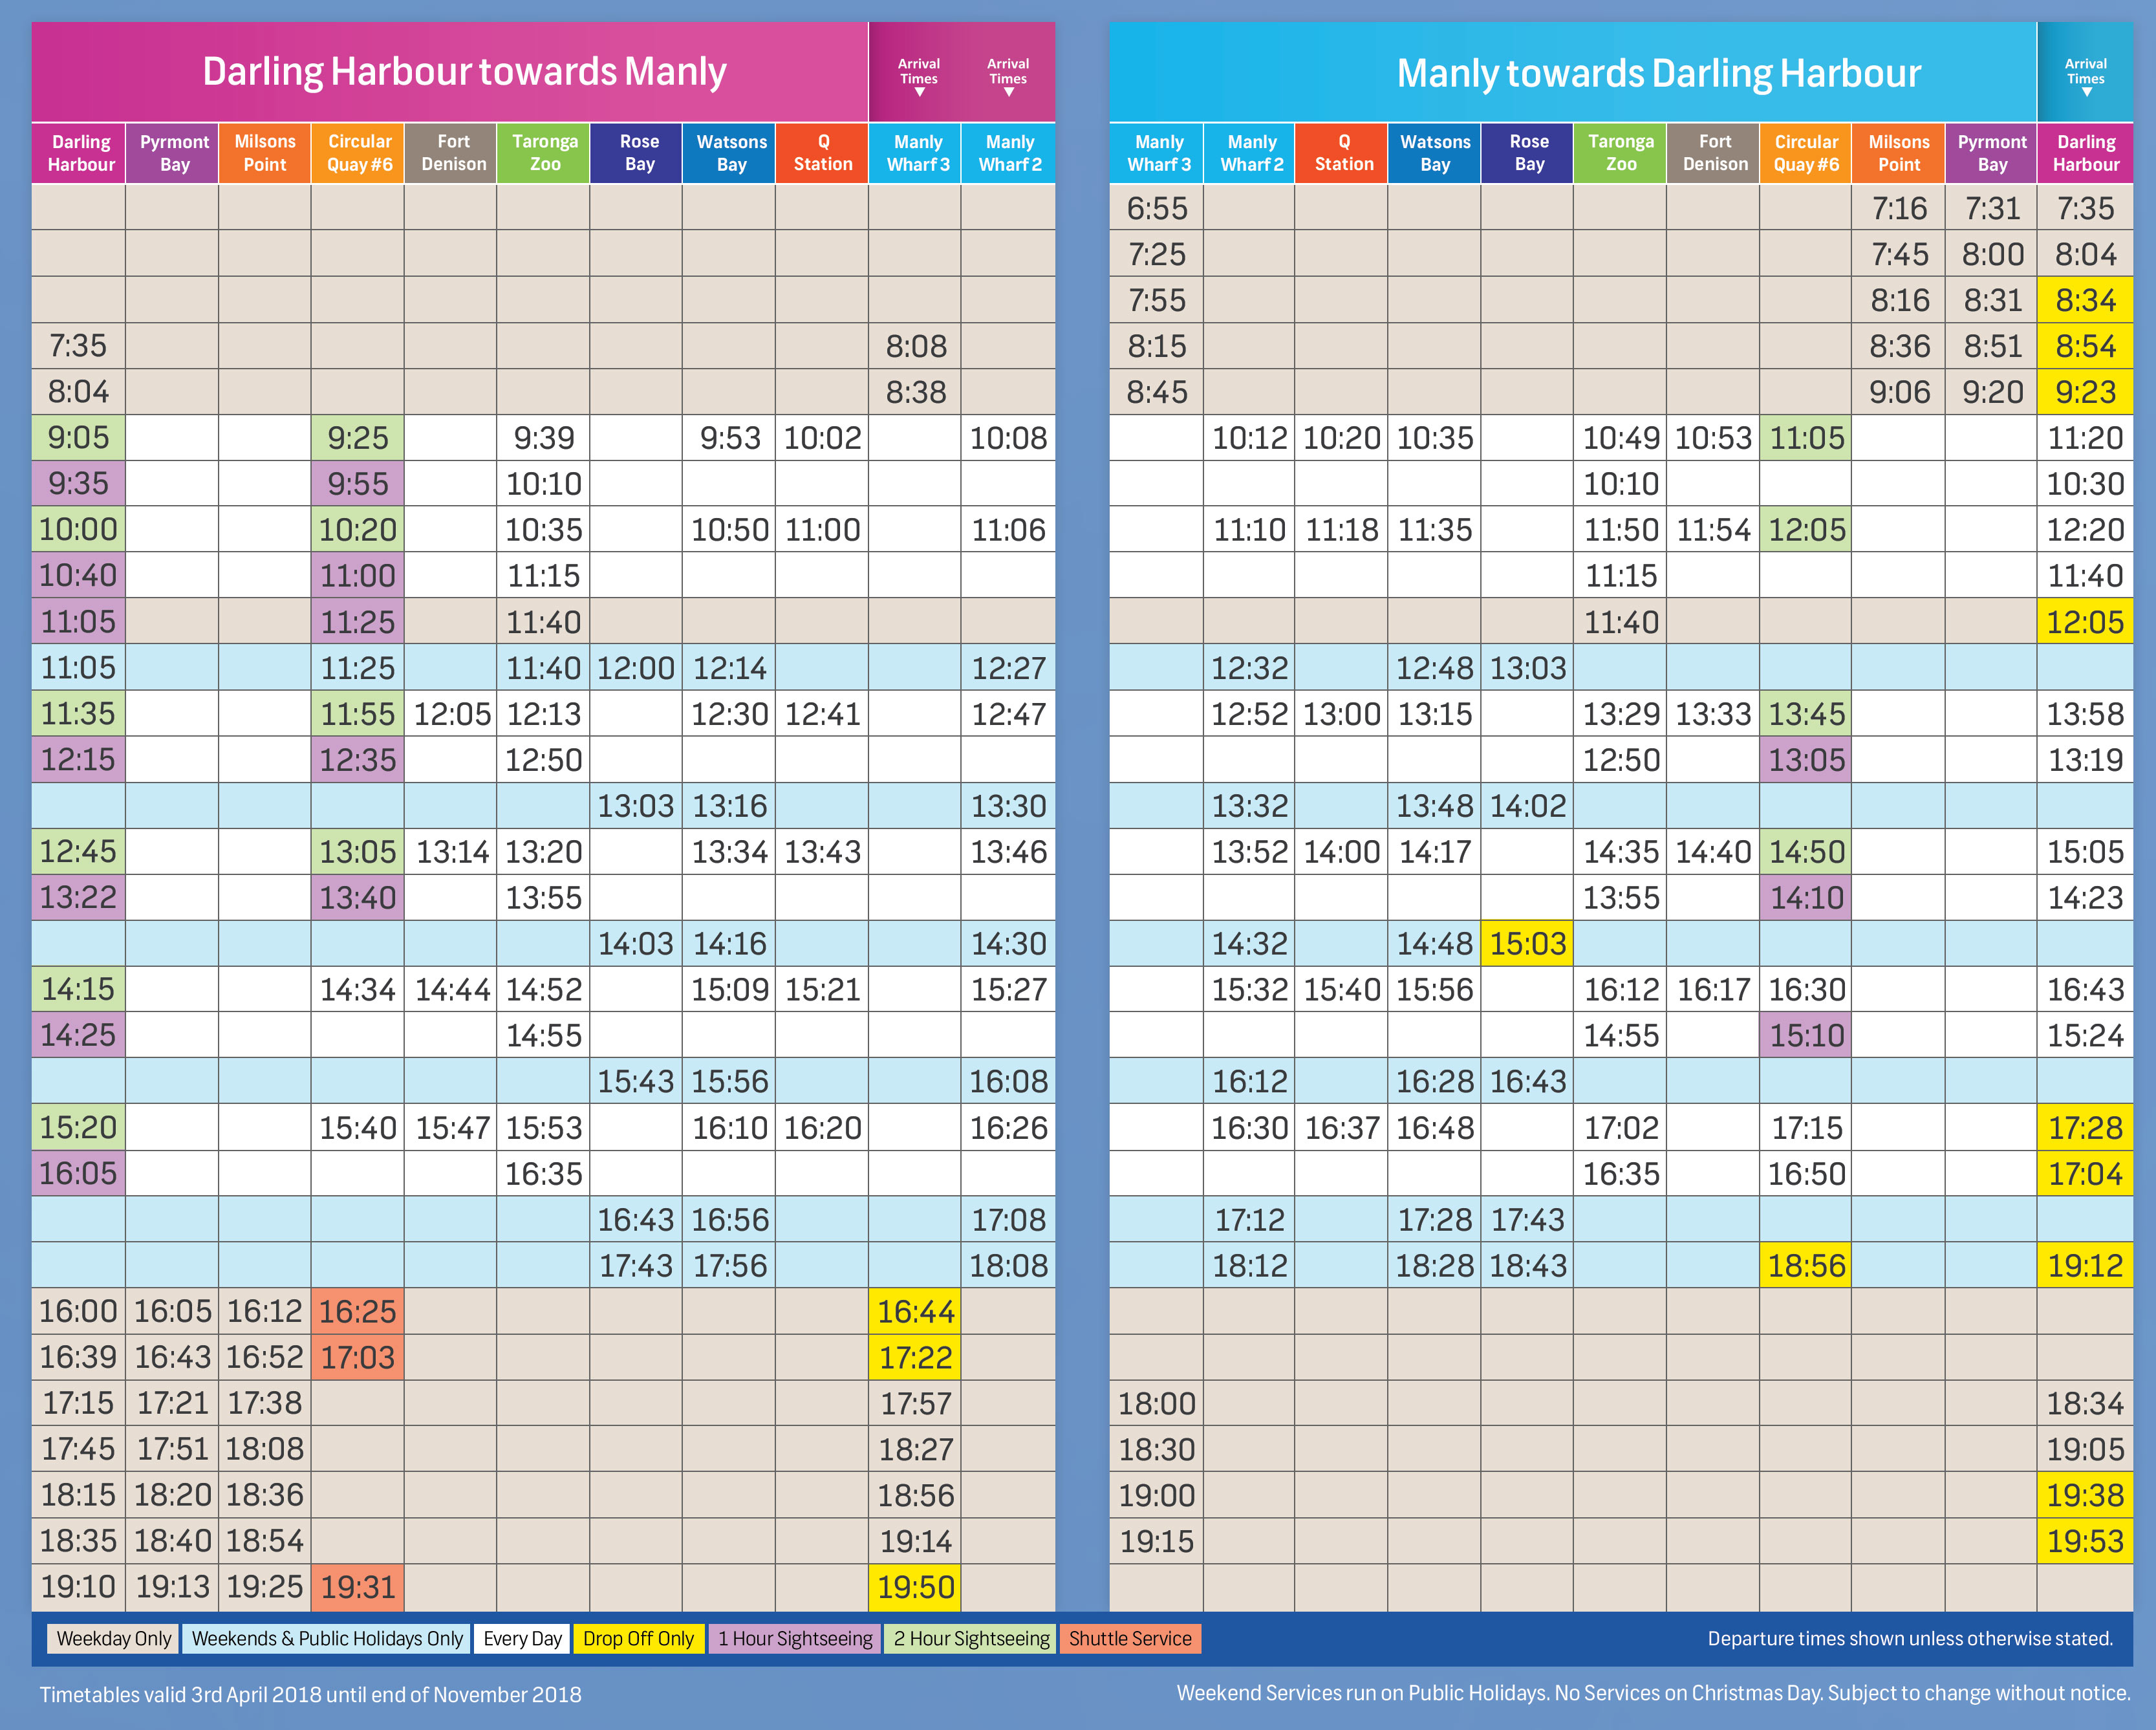Click the orange 19:31 Circular Quay time
This screenshot has height=1730, width=2156.
[358, 1587]
